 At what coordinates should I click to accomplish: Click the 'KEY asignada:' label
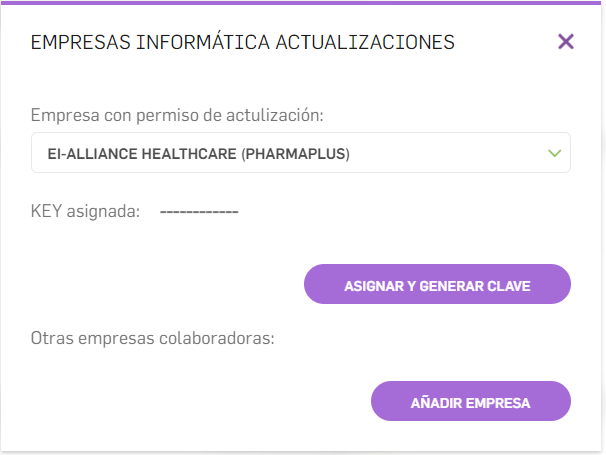(x=85, y=212)
